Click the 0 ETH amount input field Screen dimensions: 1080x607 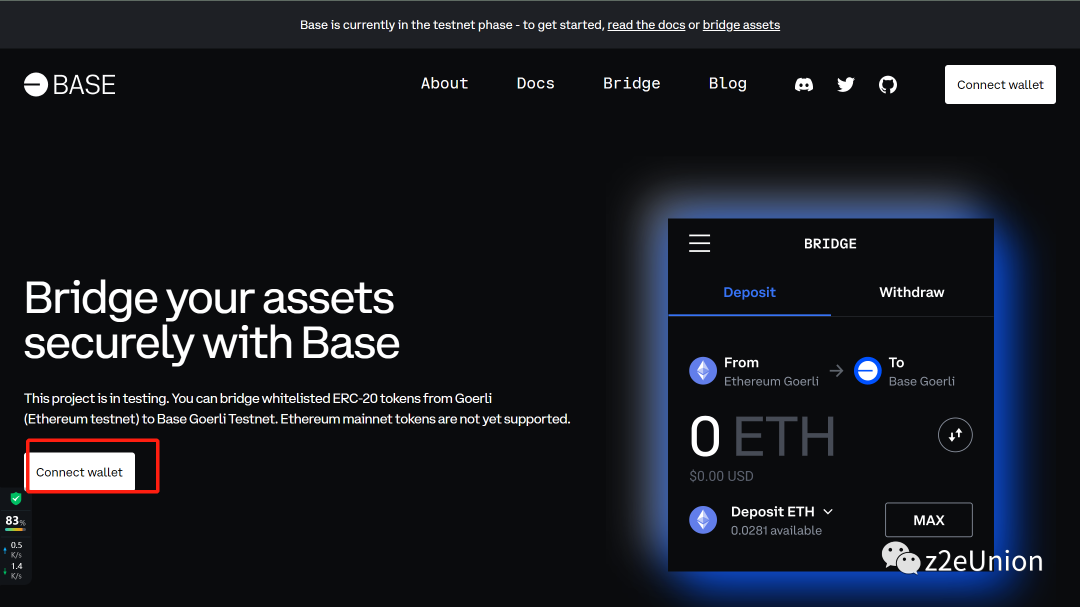760,436
